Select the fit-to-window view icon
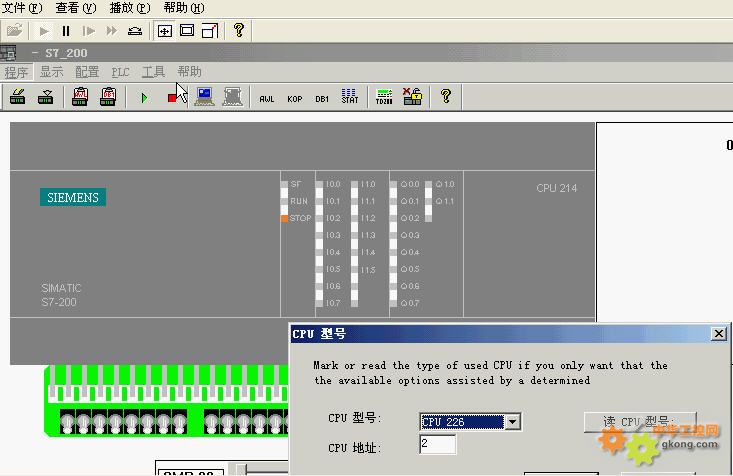This screenshot has height=476, width=733. pos(165,31)
